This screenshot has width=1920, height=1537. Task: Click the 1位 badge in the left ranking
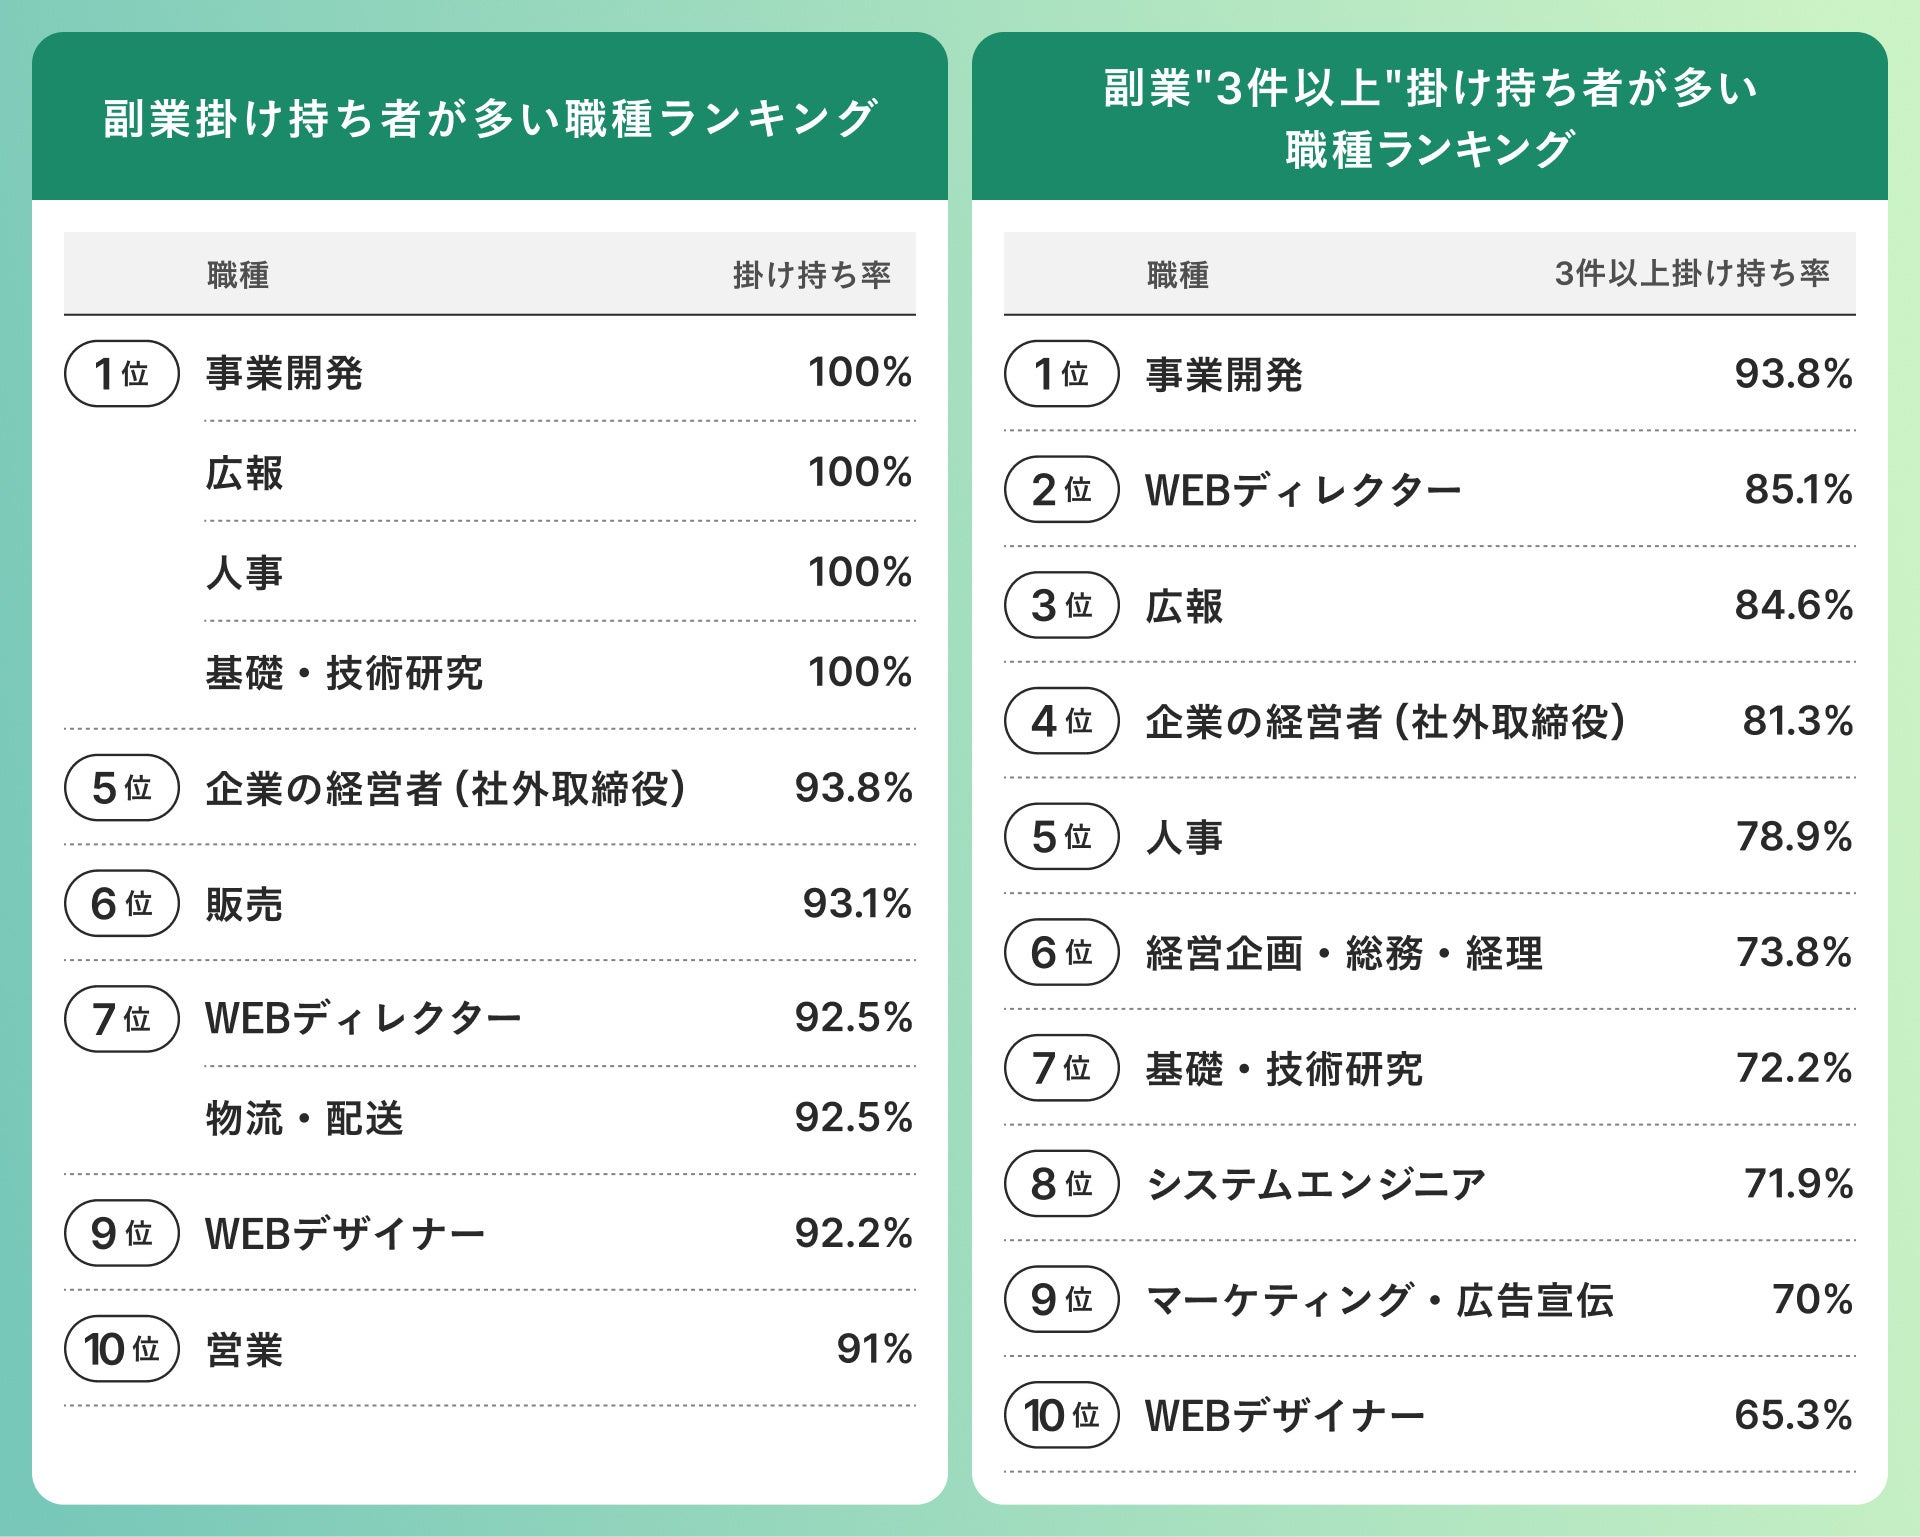tap(121, 374)
